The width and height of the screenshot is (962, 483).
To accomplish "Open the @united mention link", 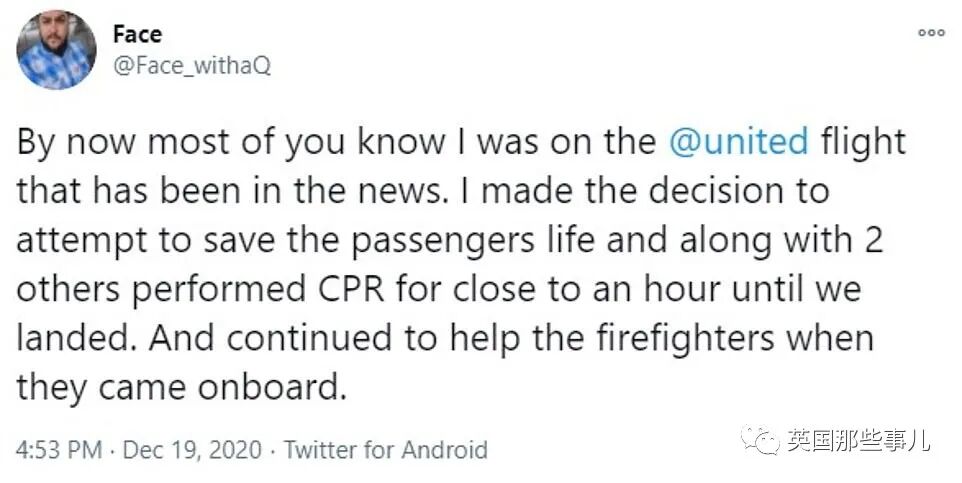I will tap(739, 142).
